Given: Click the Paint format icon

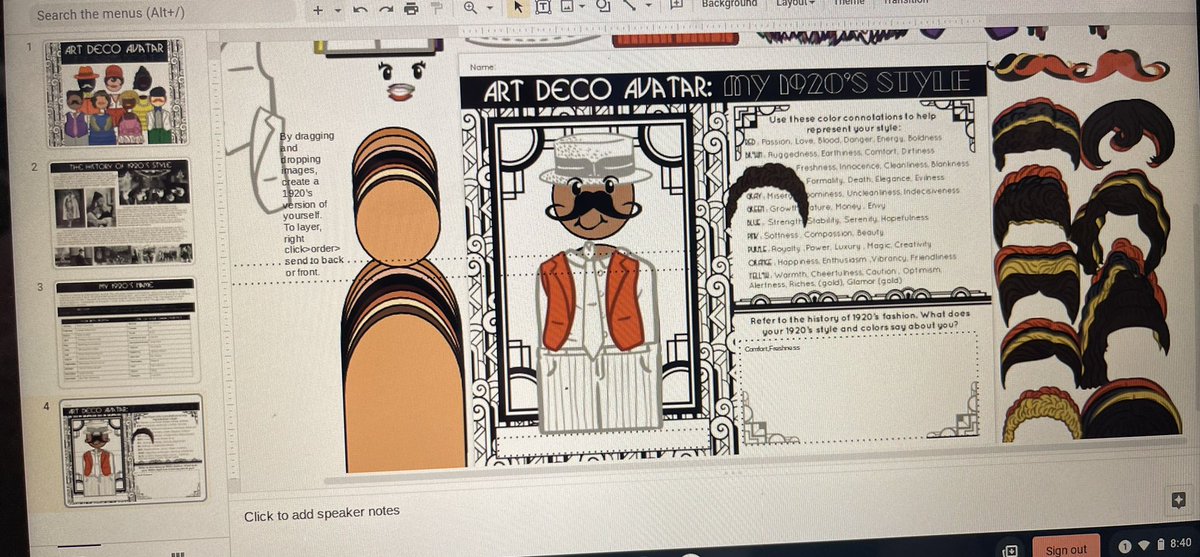Looking at the screenshot, I should click(437, 9).
